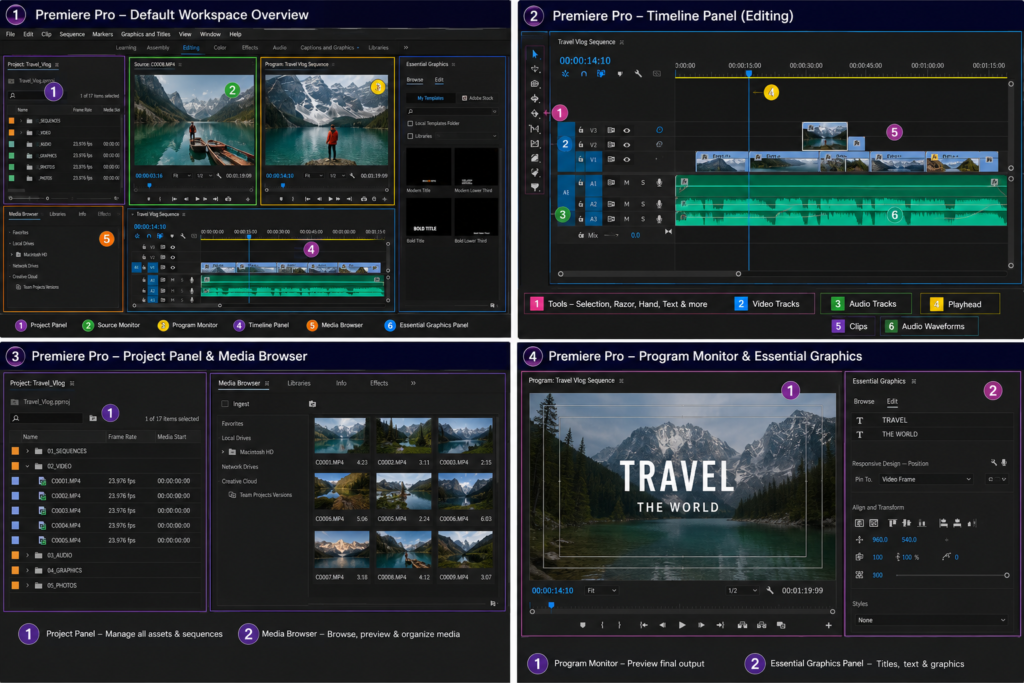Click Export Frame camera icon in section 4 monitor

[x=781, y=625]
